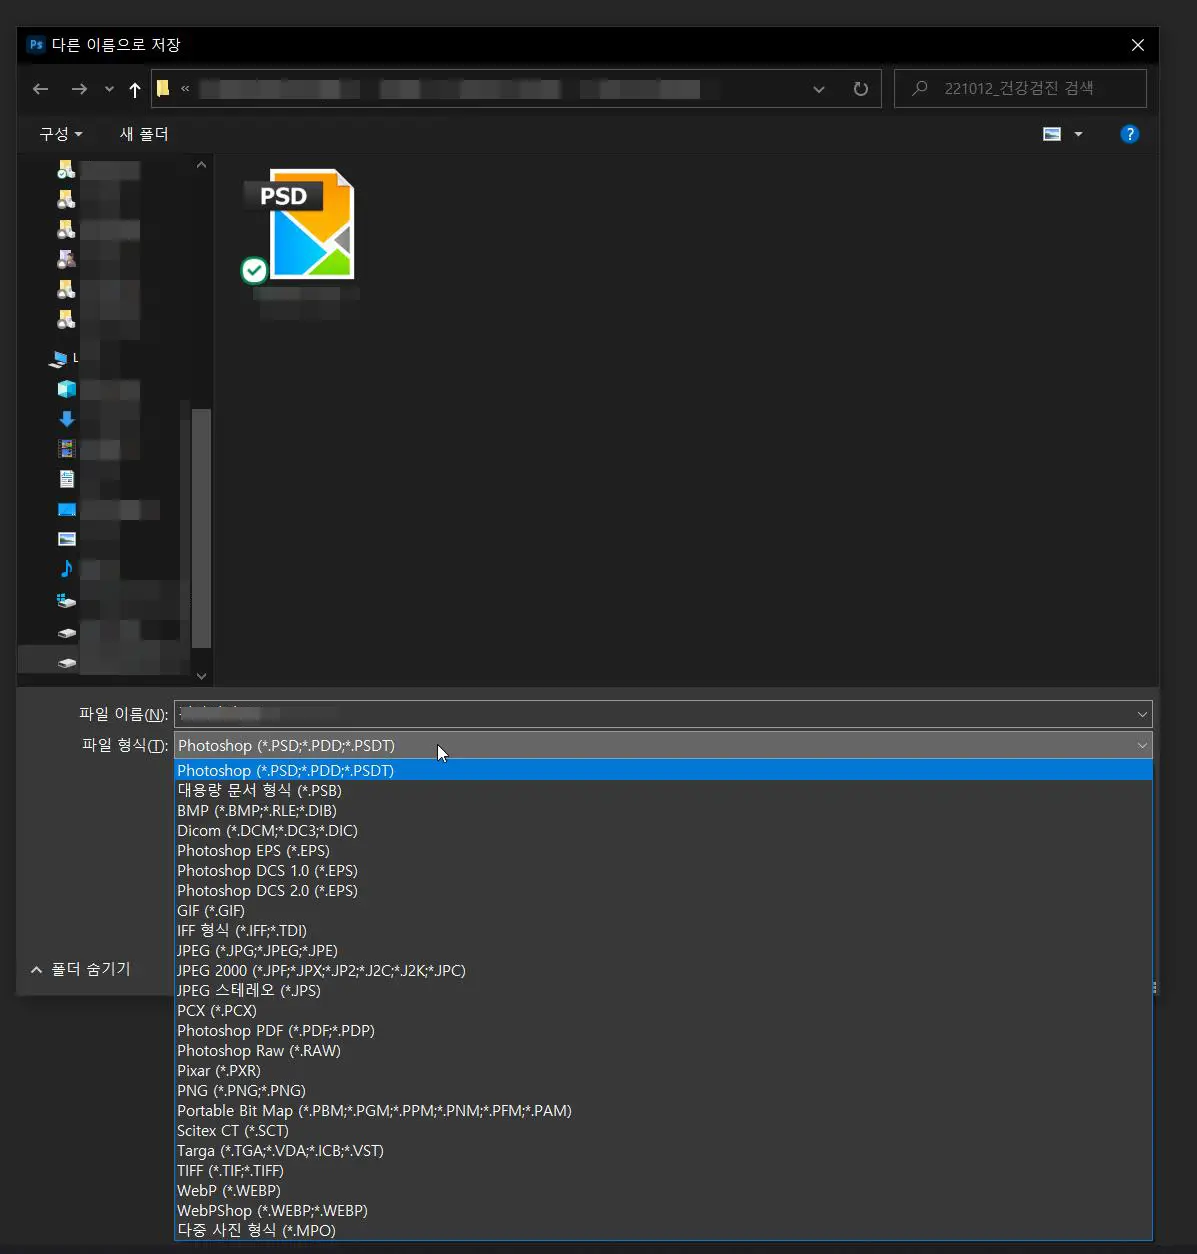The image size is (1197, 1254).
Task: Select the This PC monitor icon in sidebar
Action: point(59,358)
